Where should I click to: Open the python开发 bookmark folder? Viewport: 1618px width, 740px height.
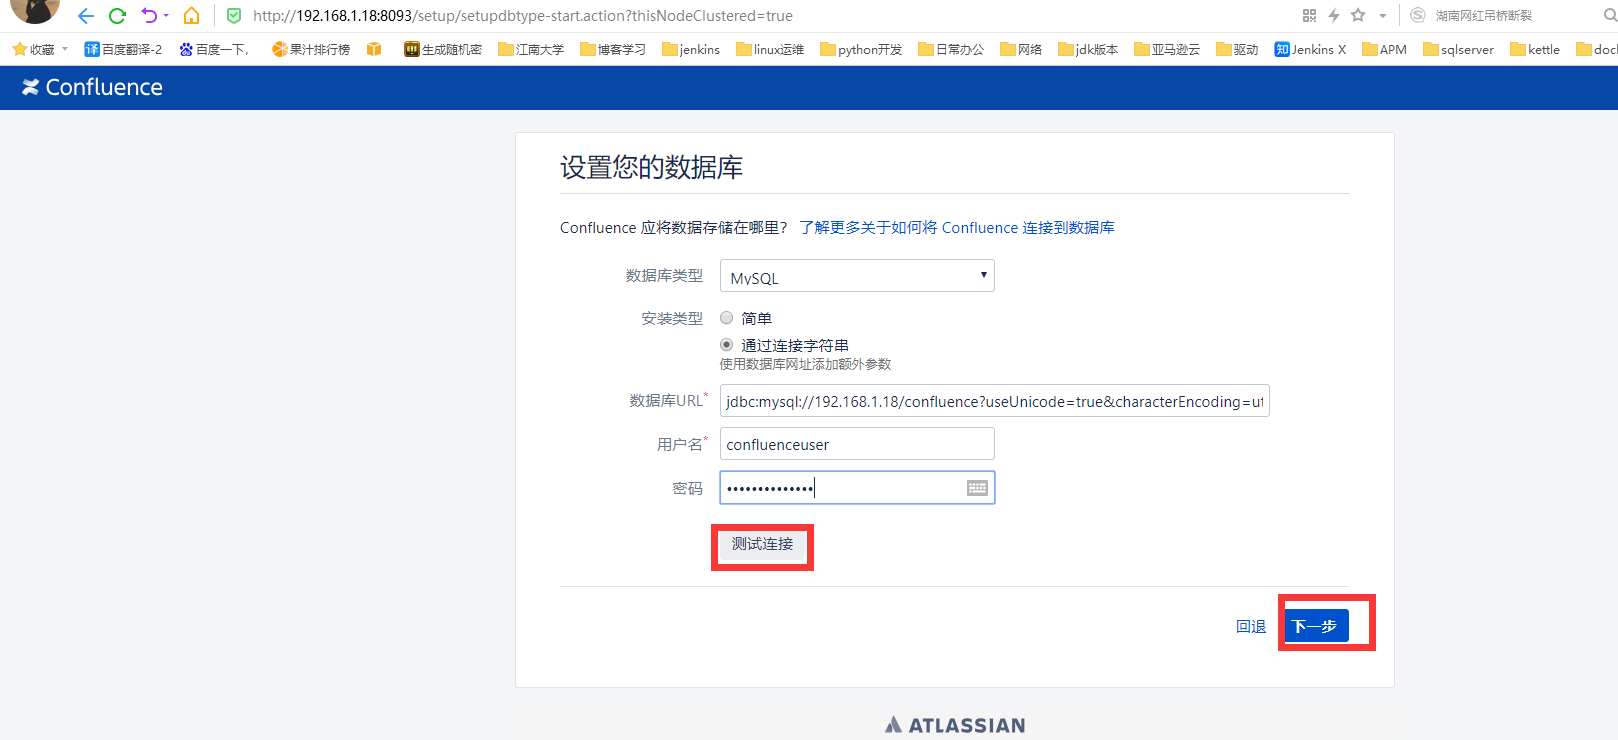(x=861, y=49)
